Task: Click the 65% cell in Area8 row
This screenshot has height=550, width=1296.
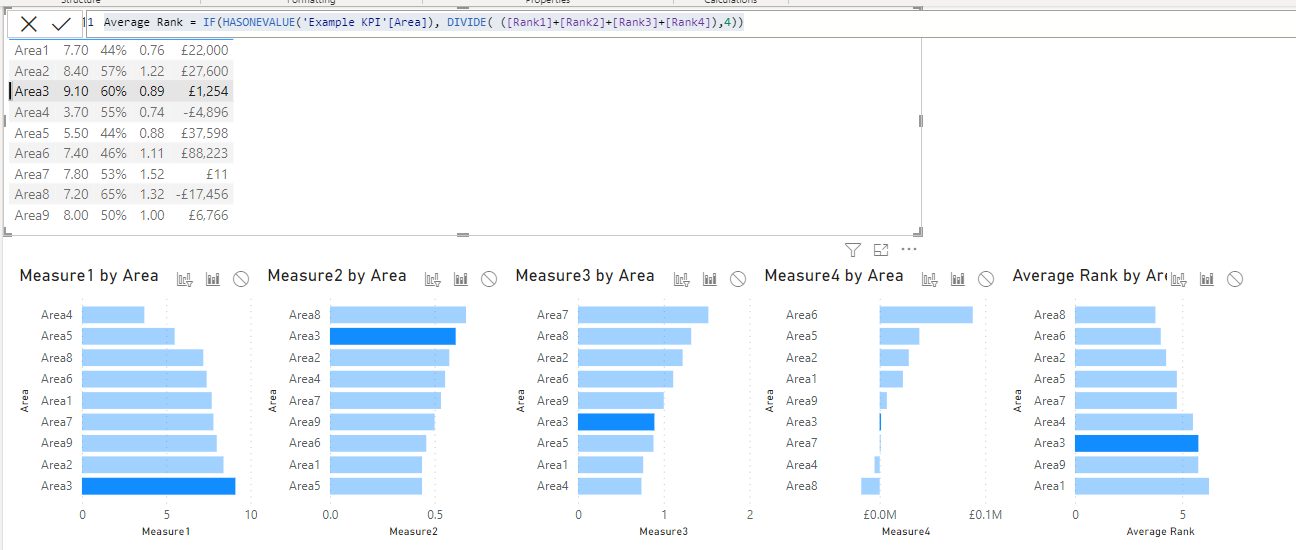Action: (x=113, y=195)
